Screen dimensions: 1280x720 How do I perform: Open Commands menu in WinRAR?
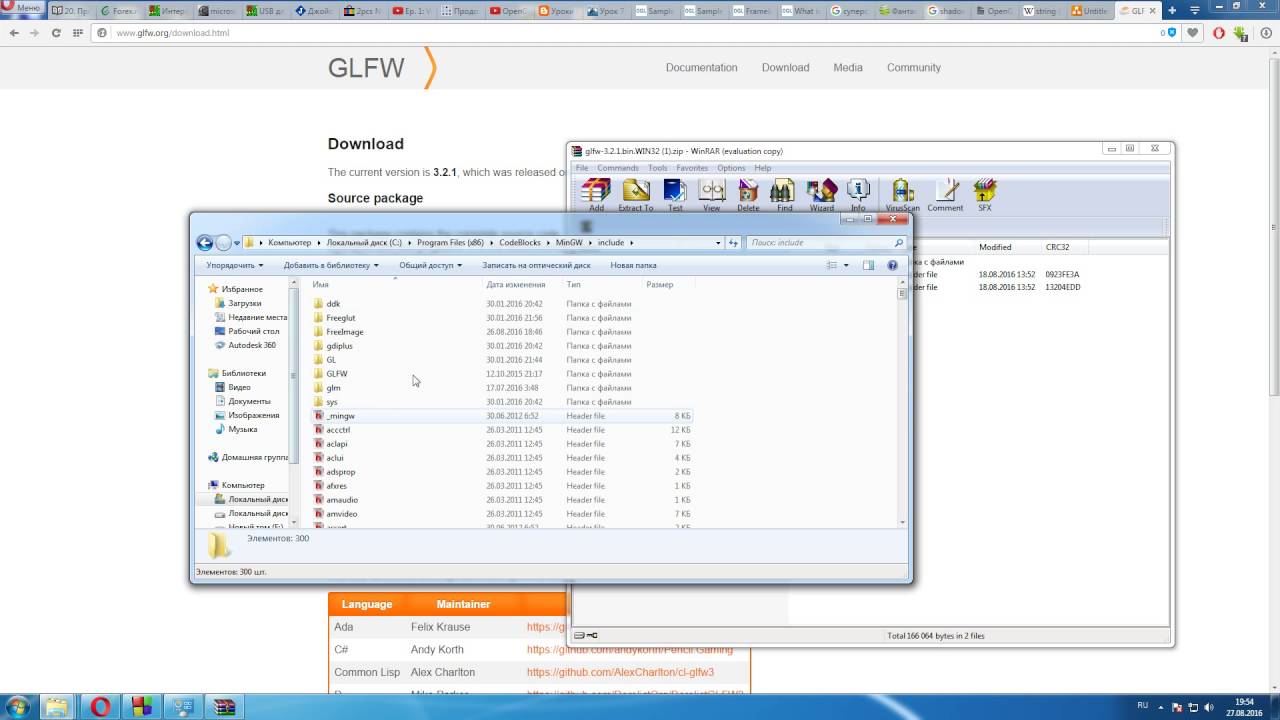tap(618, 168)
